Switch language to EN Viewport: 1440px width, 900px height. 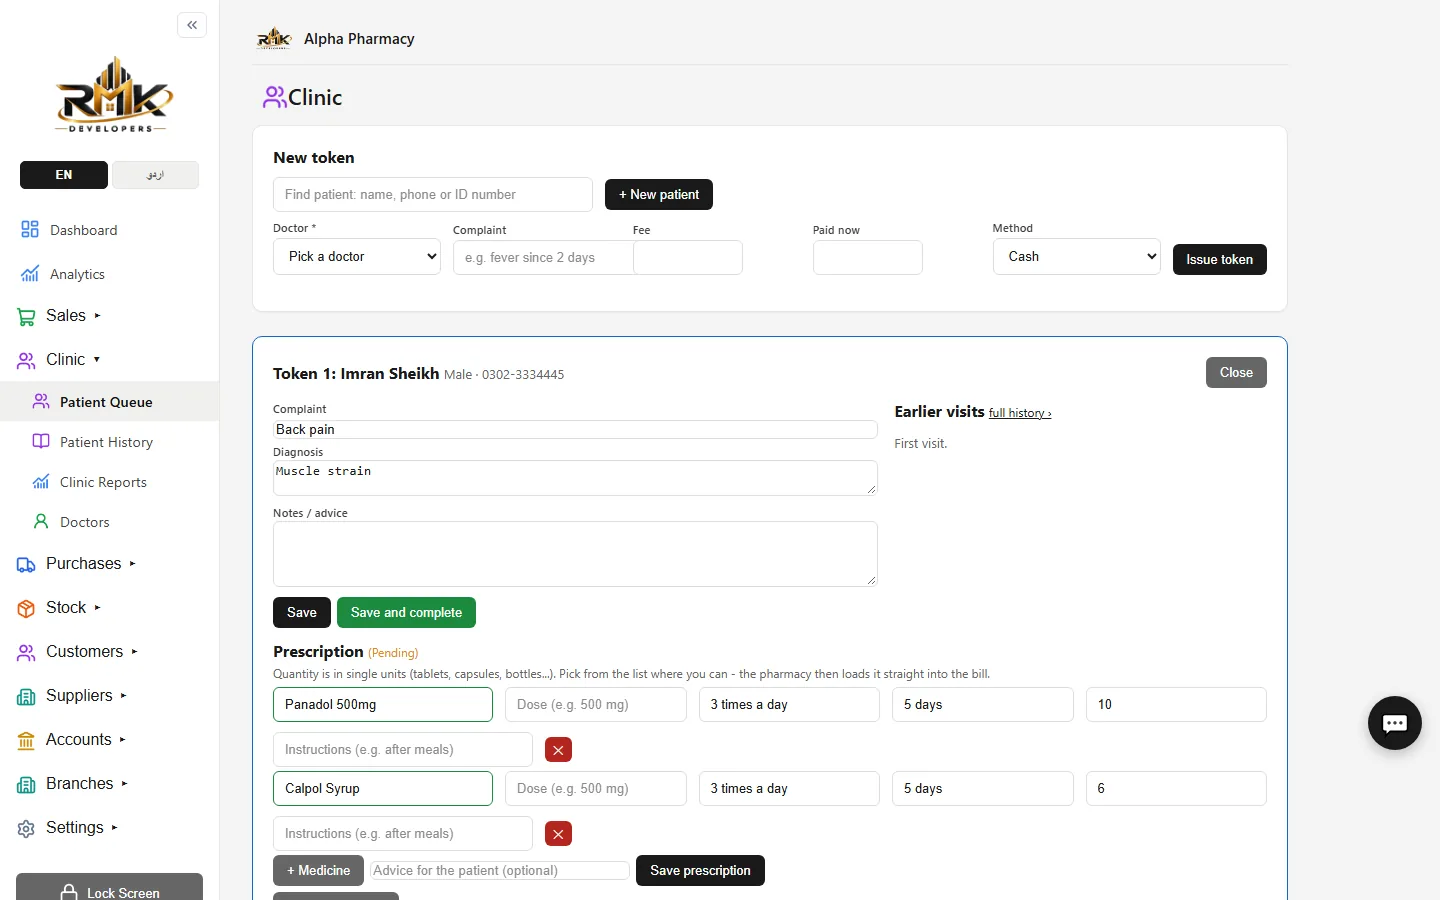64,175
